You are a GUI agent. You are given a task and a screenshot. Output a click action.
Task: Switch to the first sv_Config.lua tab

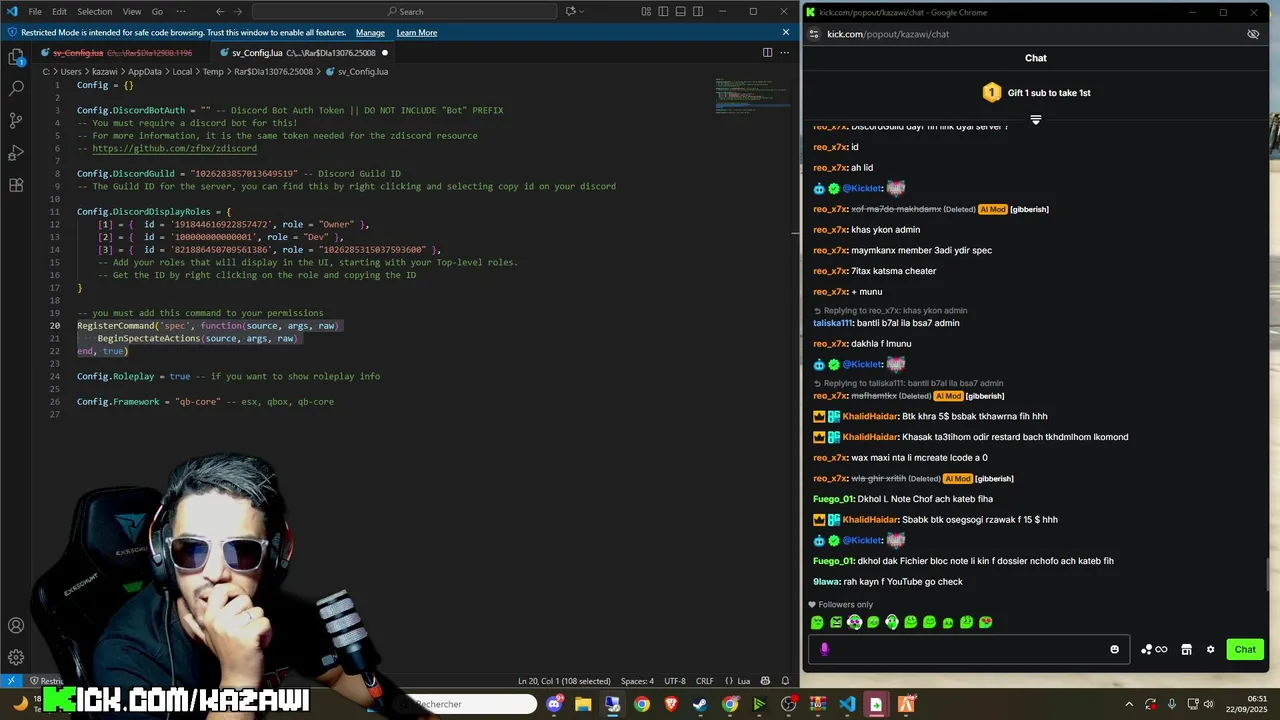tap(122, 52)
